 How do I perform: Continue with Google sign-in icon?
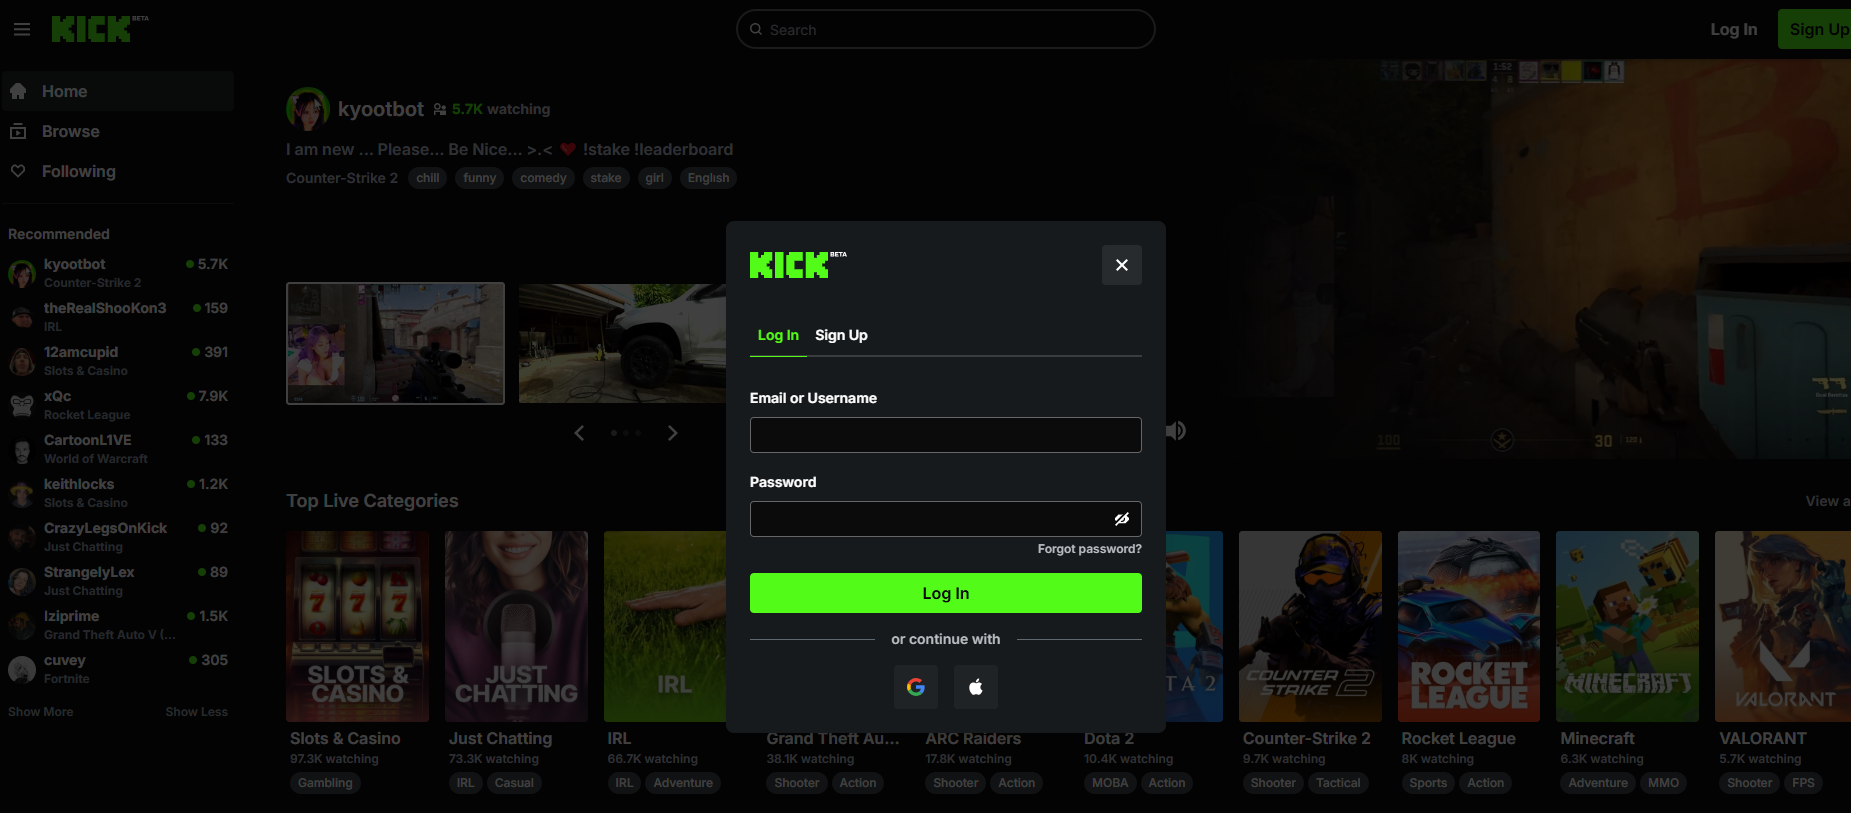point(915,687)
